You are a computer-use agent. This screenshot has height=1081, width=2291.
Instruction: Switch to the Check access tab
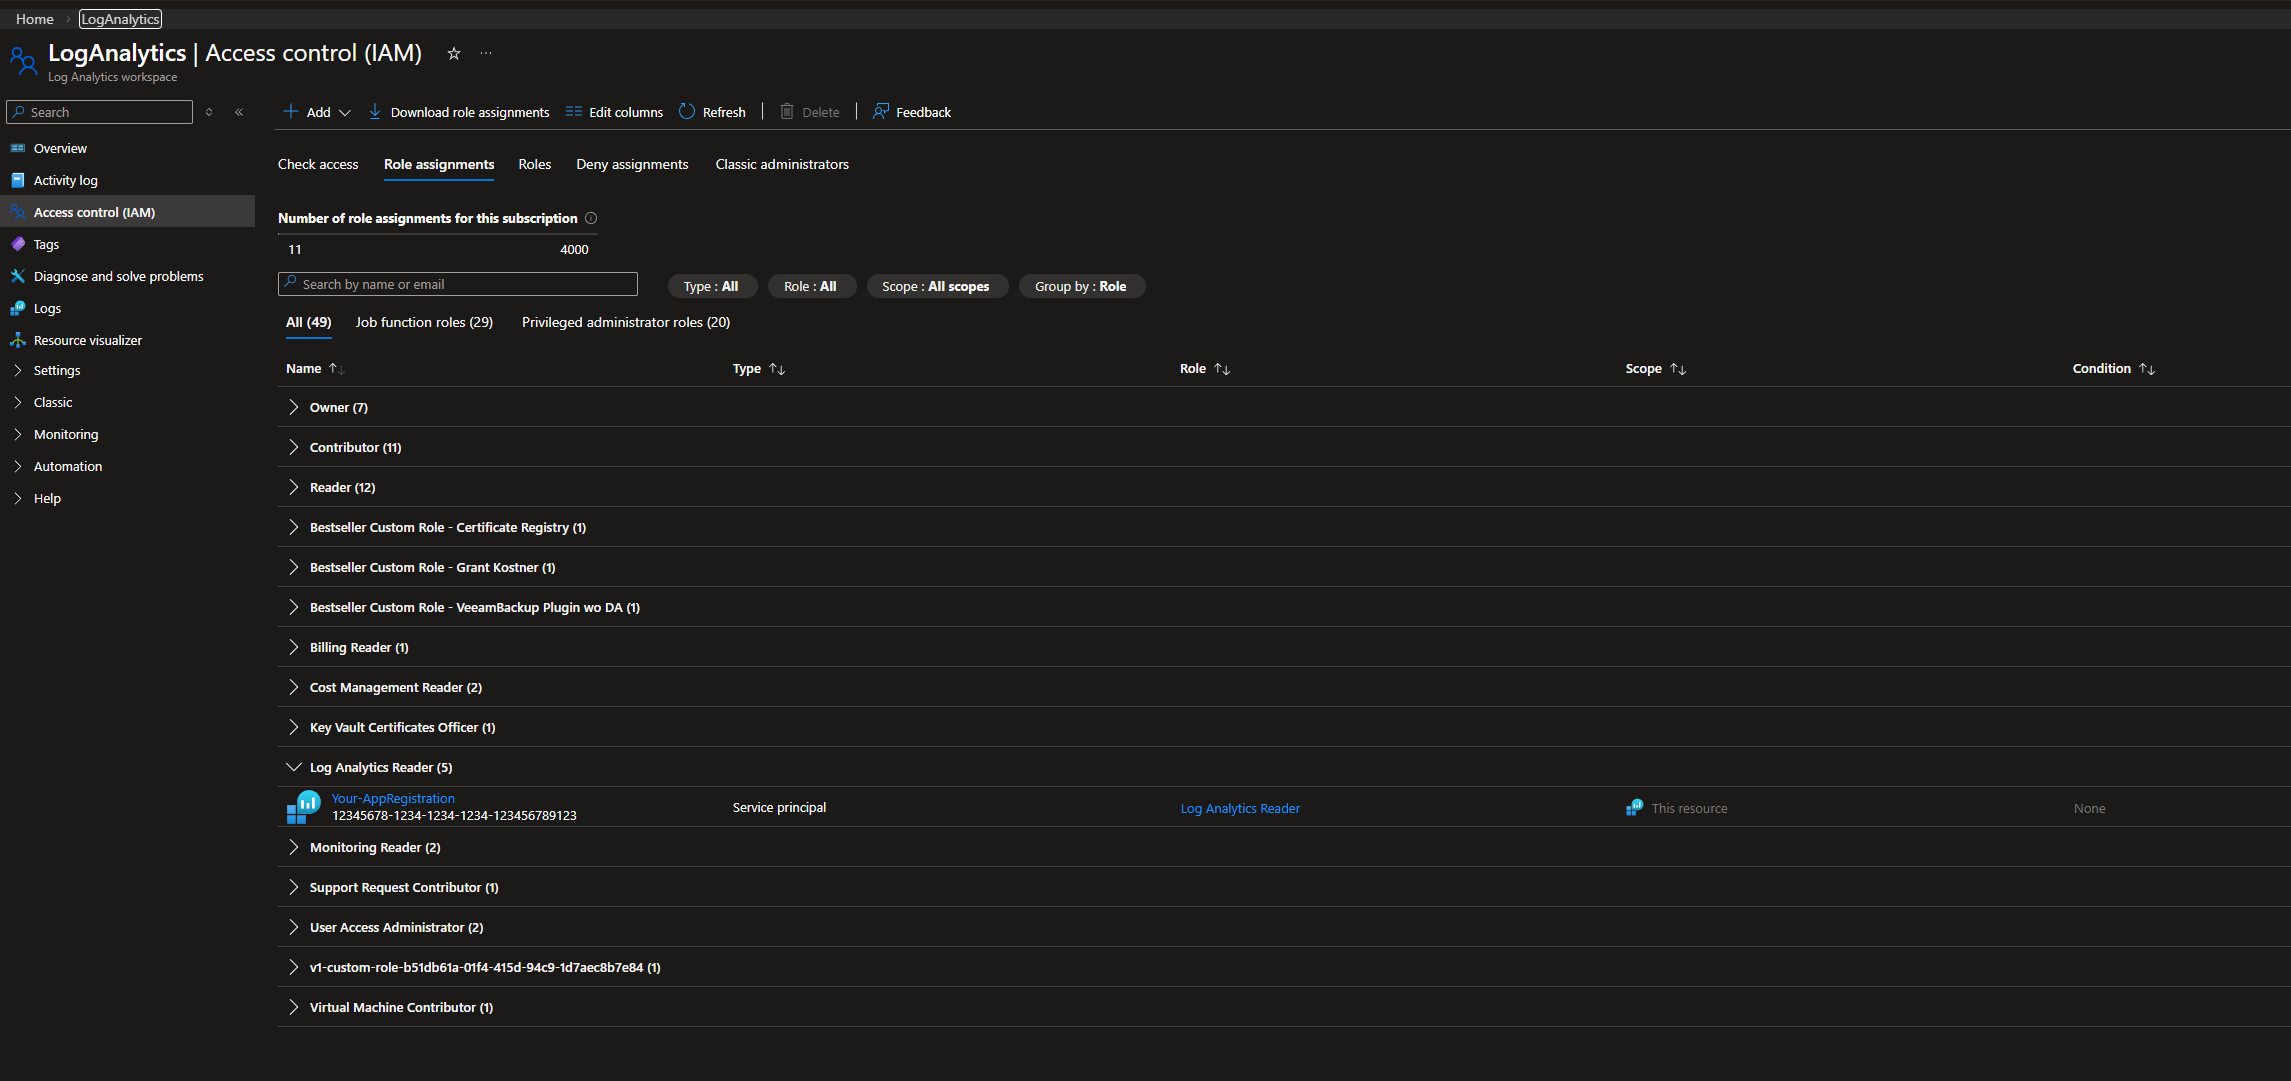[318, 164]
